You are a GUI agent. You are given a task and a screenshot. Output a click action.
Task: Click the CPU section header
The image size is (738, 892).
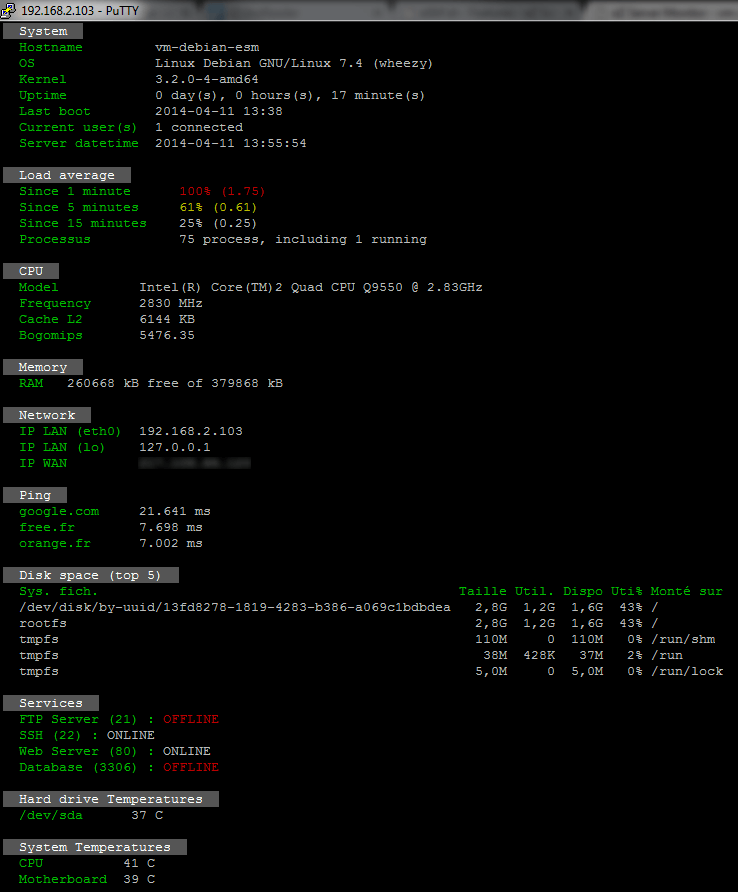tap(31, 271)
